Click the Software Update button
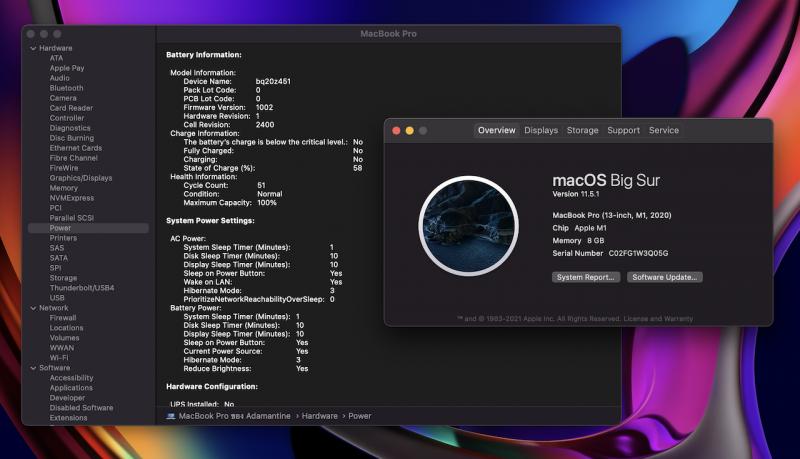This screenshot has width=800, height=459. coord(664,277)
